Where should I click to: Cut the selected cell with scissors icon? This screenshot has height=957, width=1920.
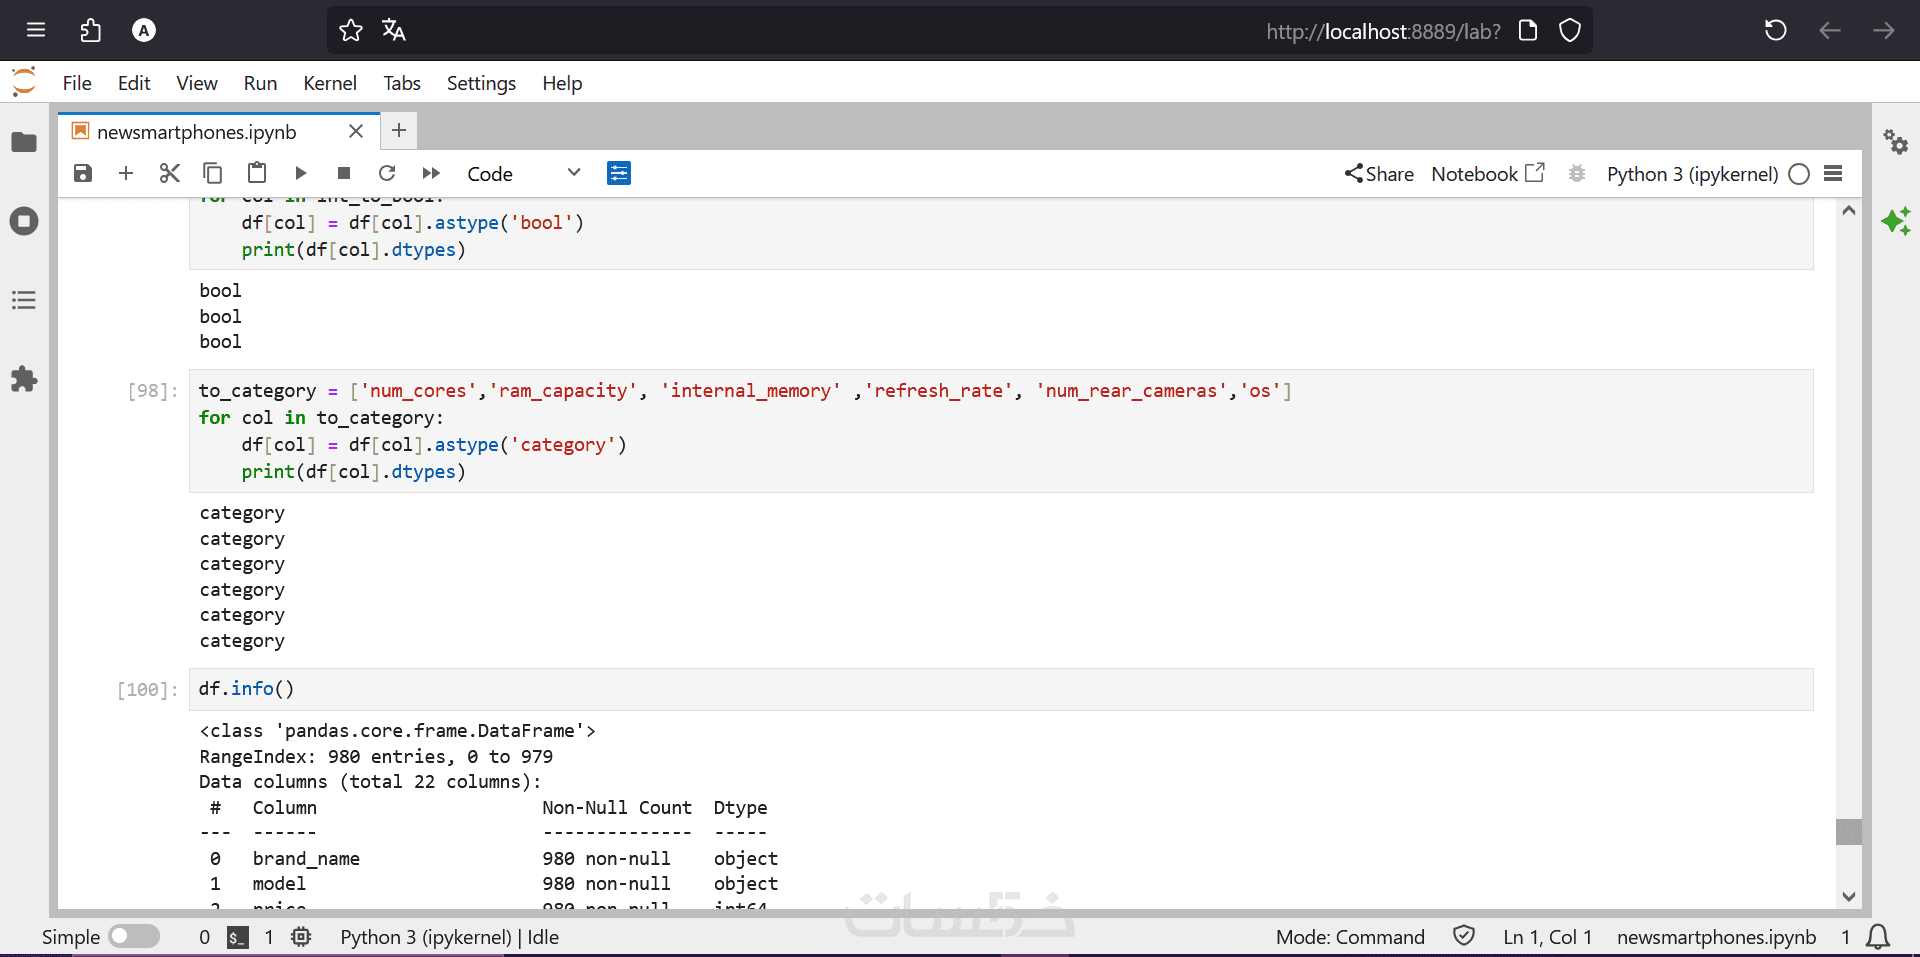tap(170, 174)
